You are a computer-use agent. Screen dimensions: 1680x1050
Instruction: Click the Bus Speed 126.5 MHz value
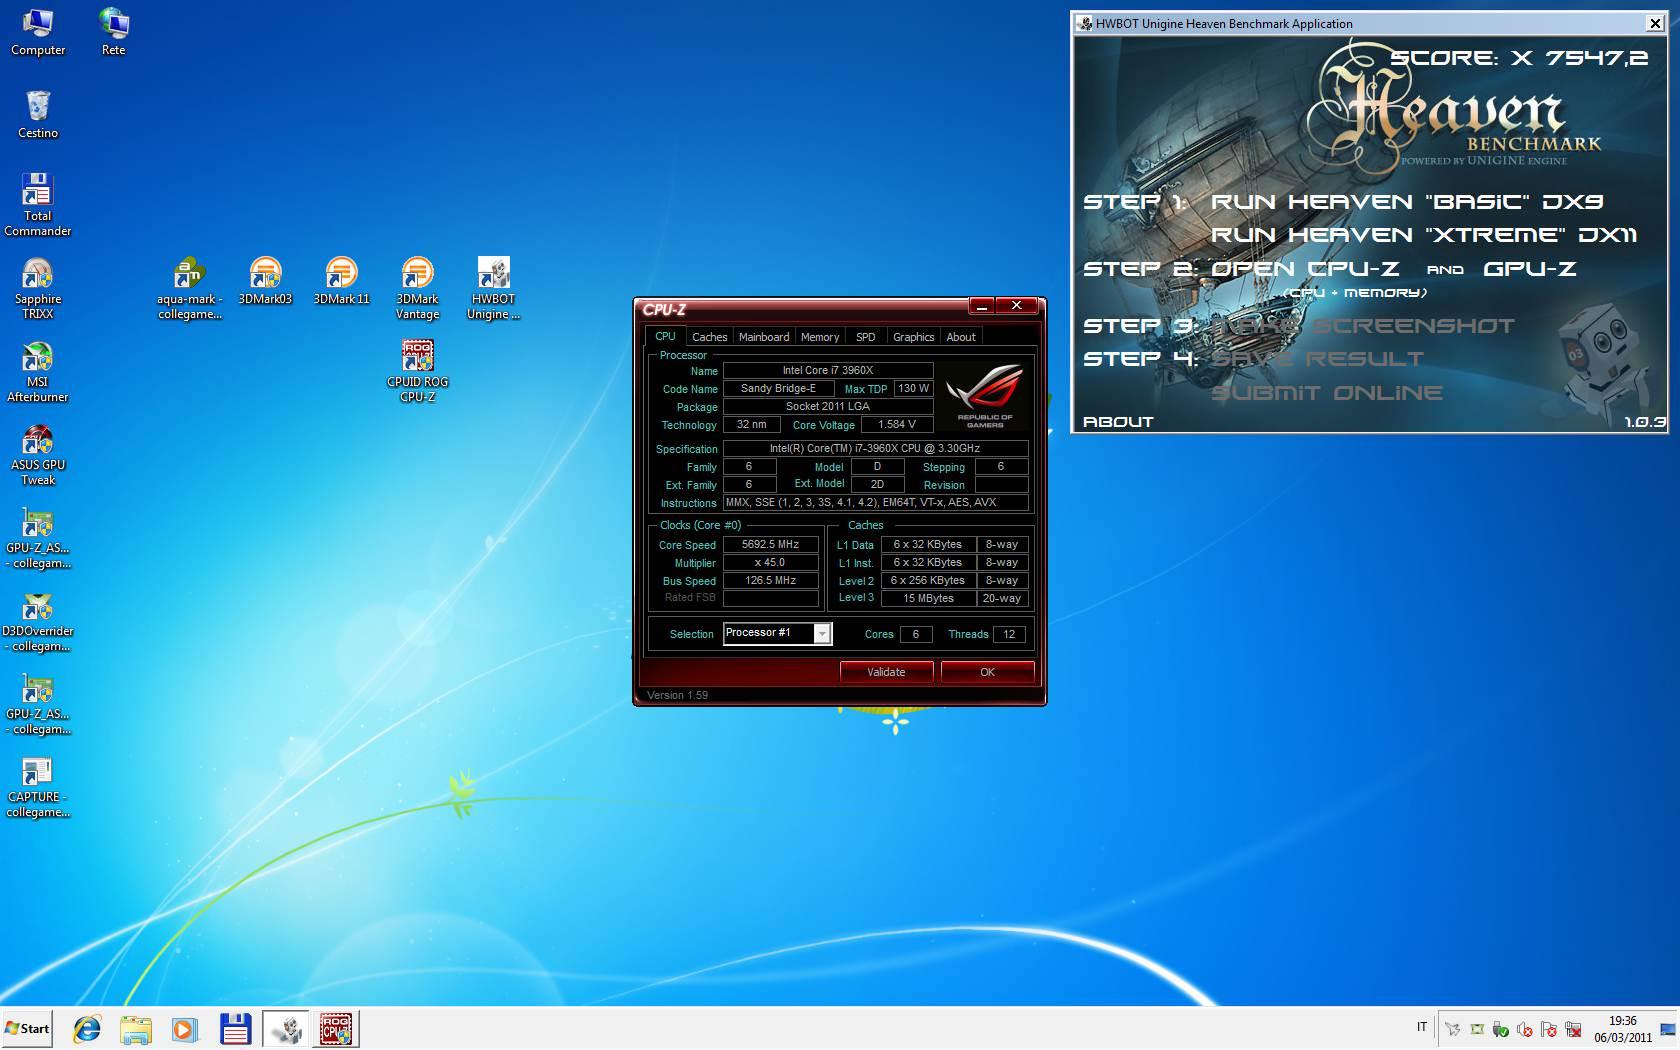771,581
